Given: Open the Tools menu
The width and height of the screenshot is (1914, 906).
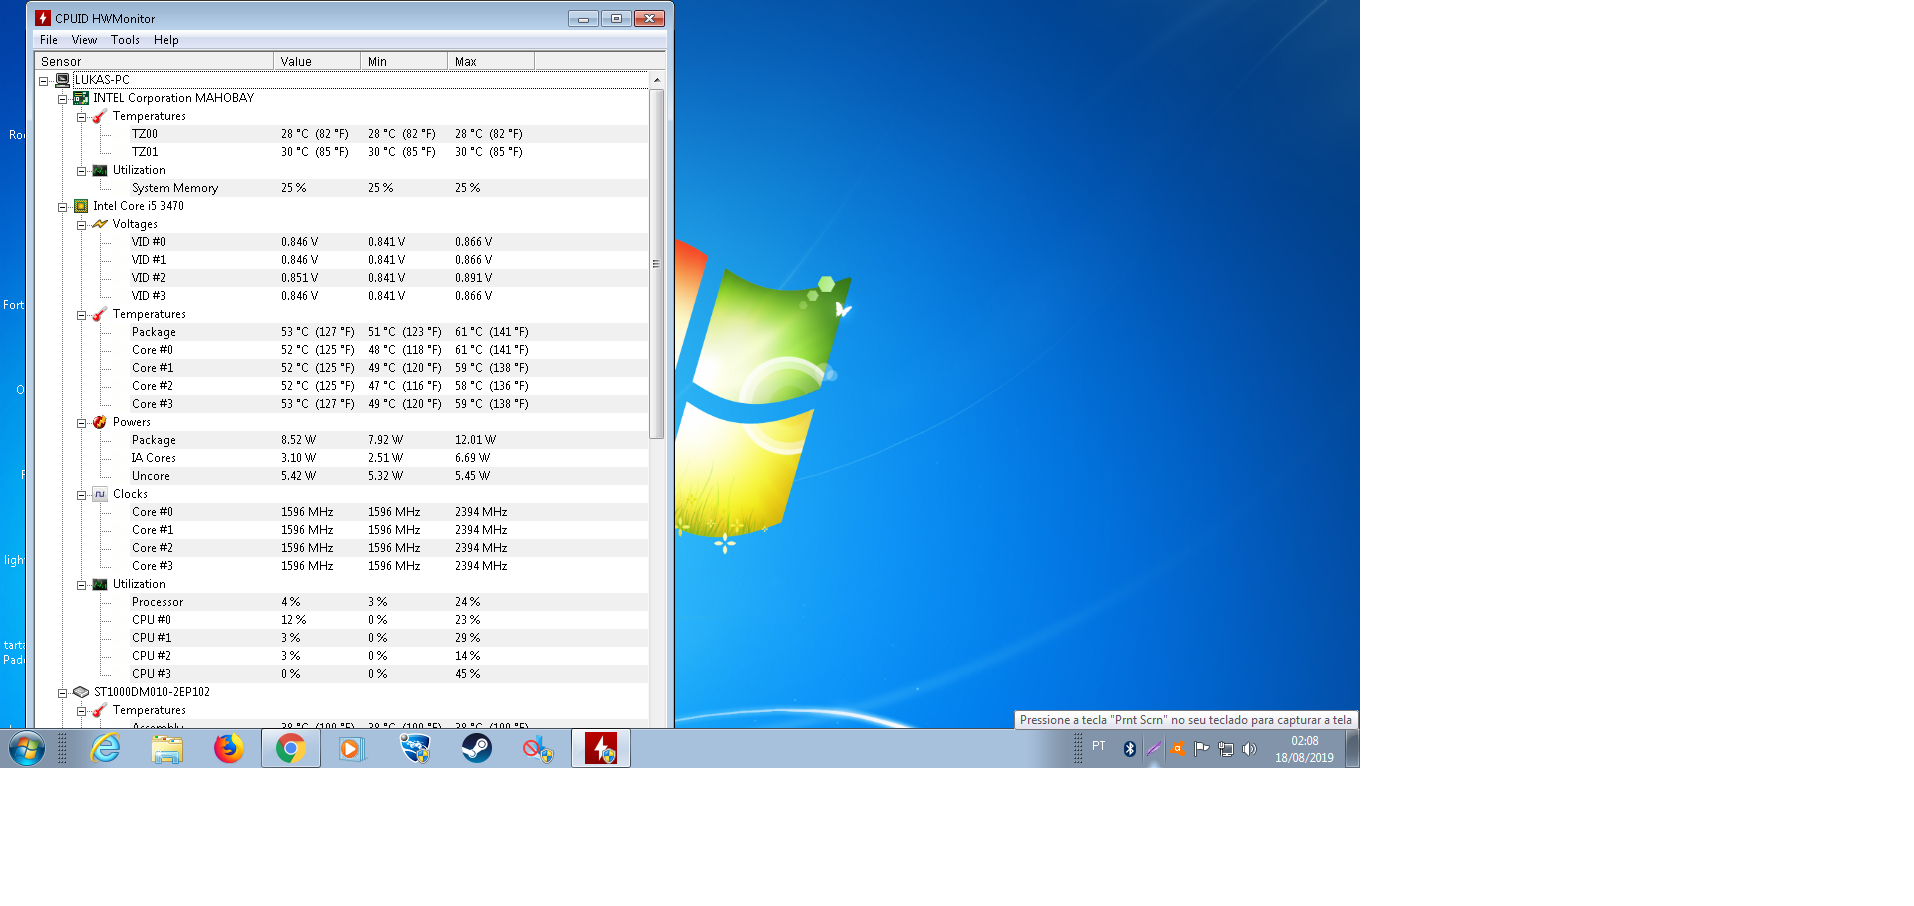Looking at the screenshot, I should 125,40.
